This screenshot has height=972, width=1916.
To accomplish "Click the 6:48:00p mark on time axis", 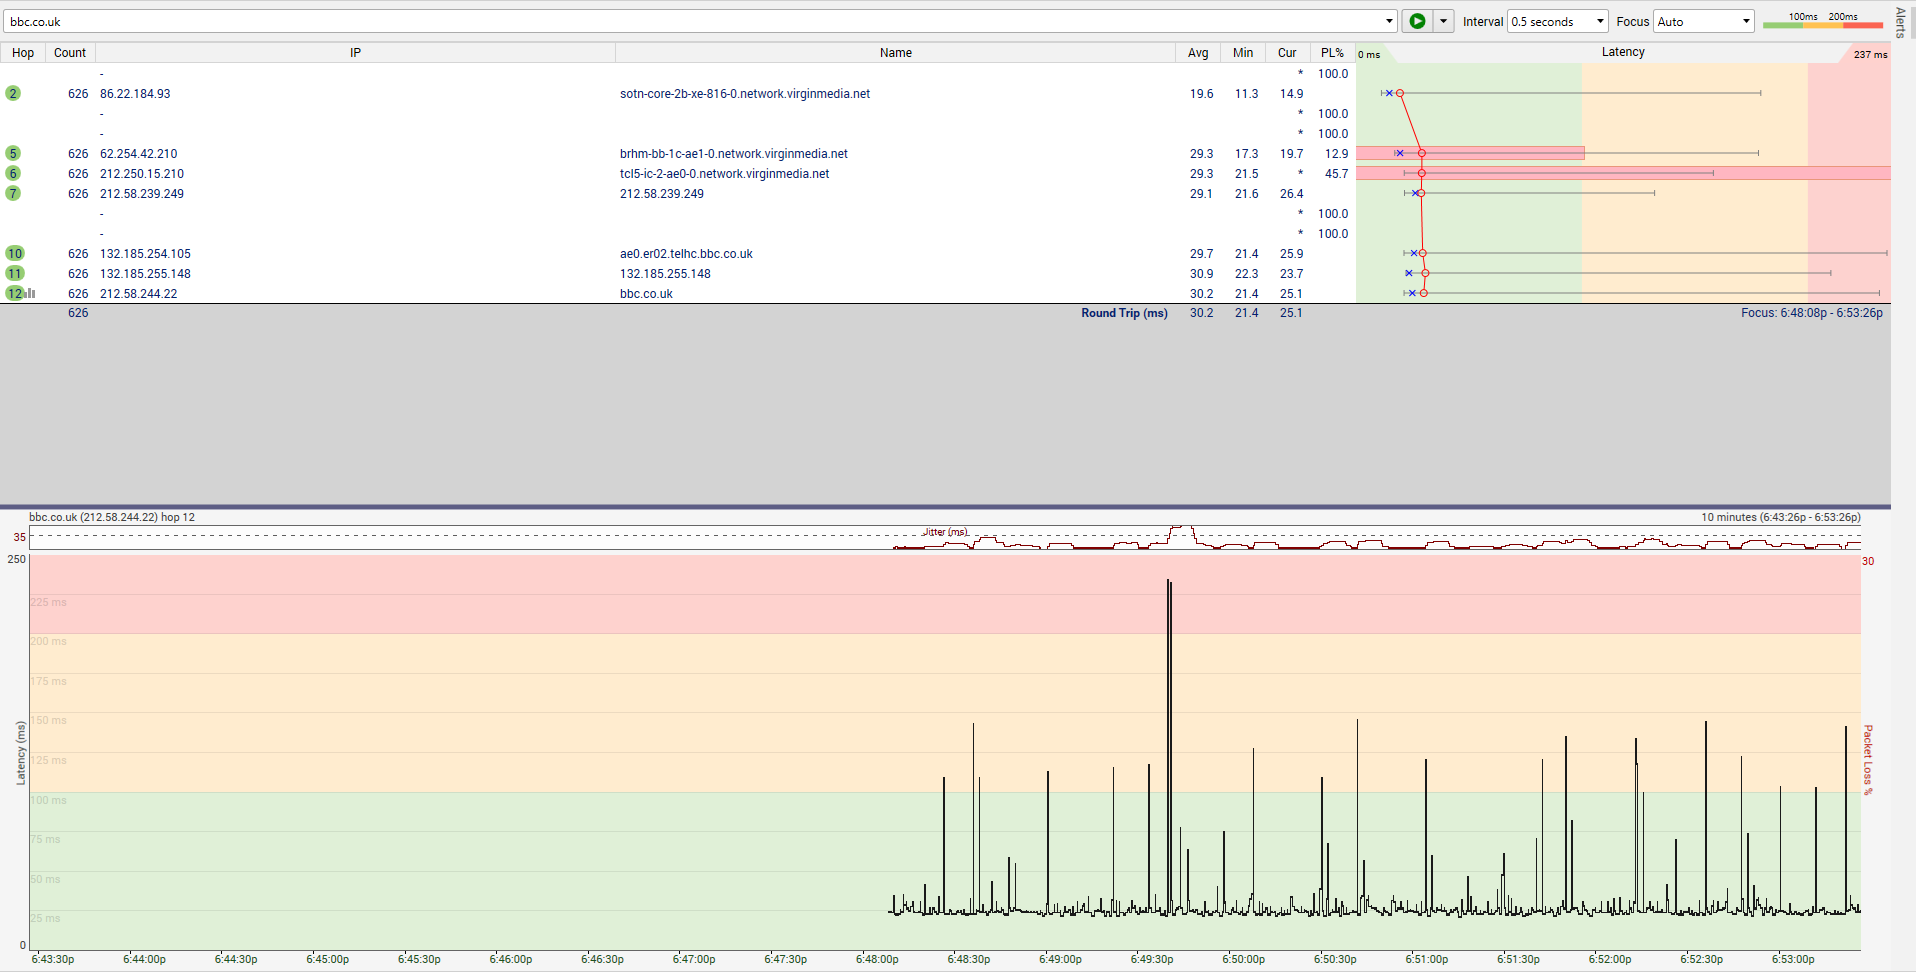I will 877,959.
